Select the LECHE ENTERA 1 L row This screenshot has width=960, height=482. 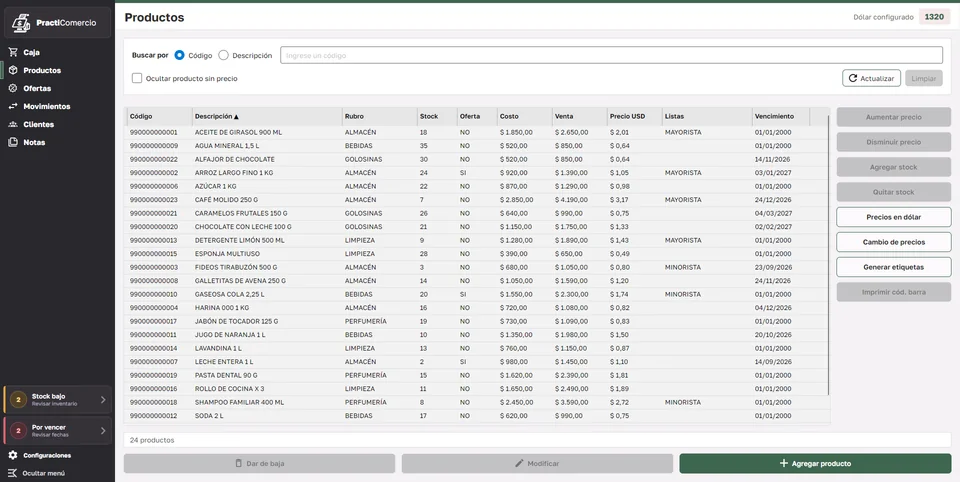(x=477, y=362)
